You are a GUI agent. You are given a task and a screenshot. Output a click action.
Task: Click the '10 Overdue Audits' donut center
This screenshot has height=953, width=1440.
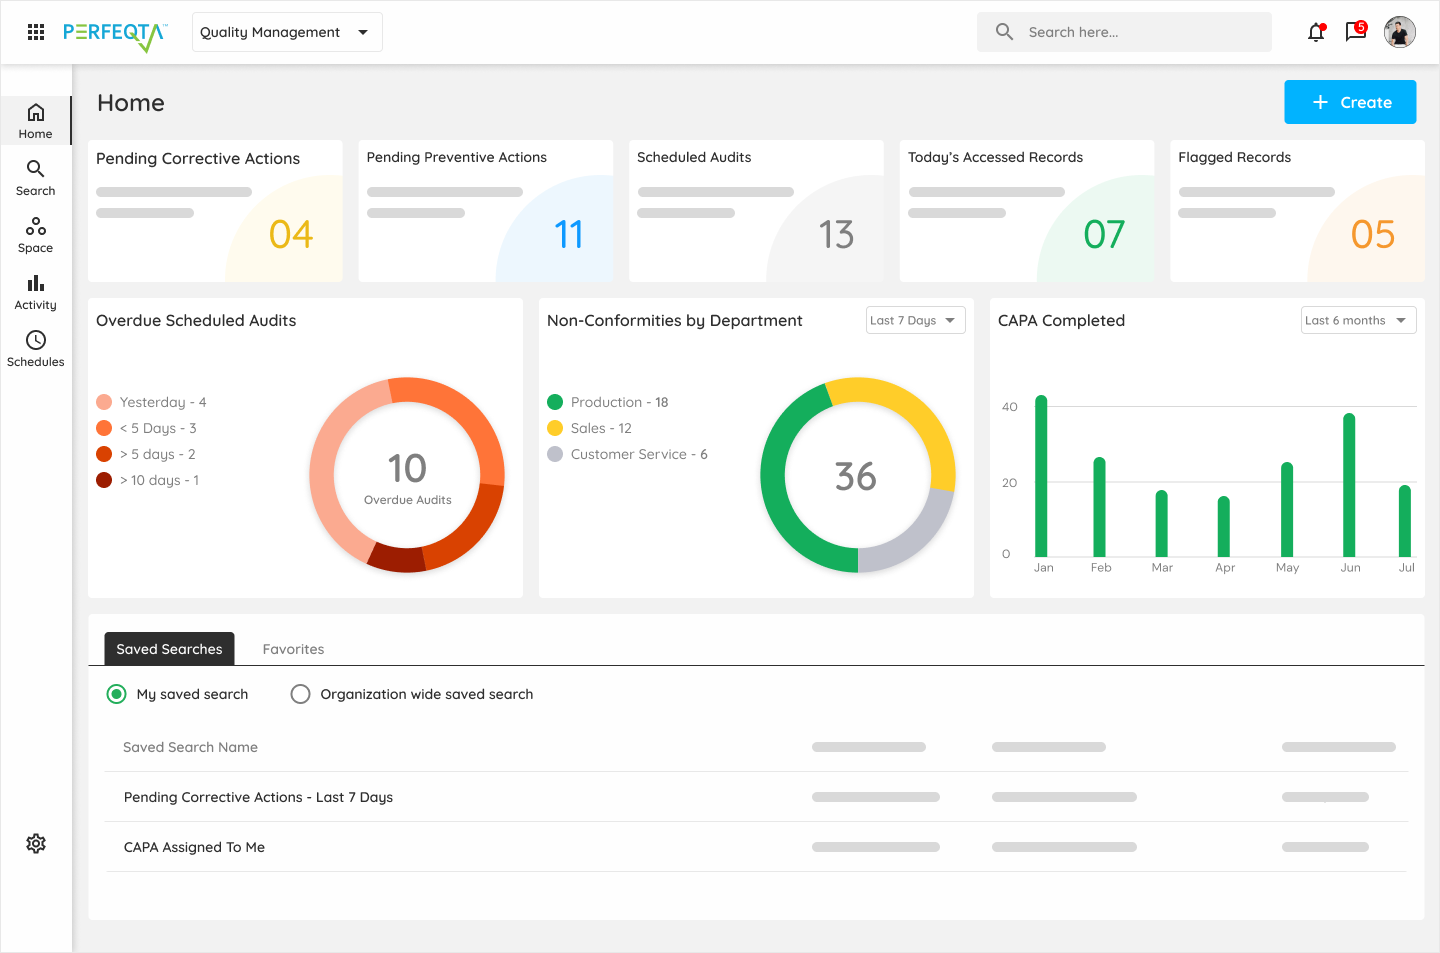pyautogui.click(x=407, y=476)
